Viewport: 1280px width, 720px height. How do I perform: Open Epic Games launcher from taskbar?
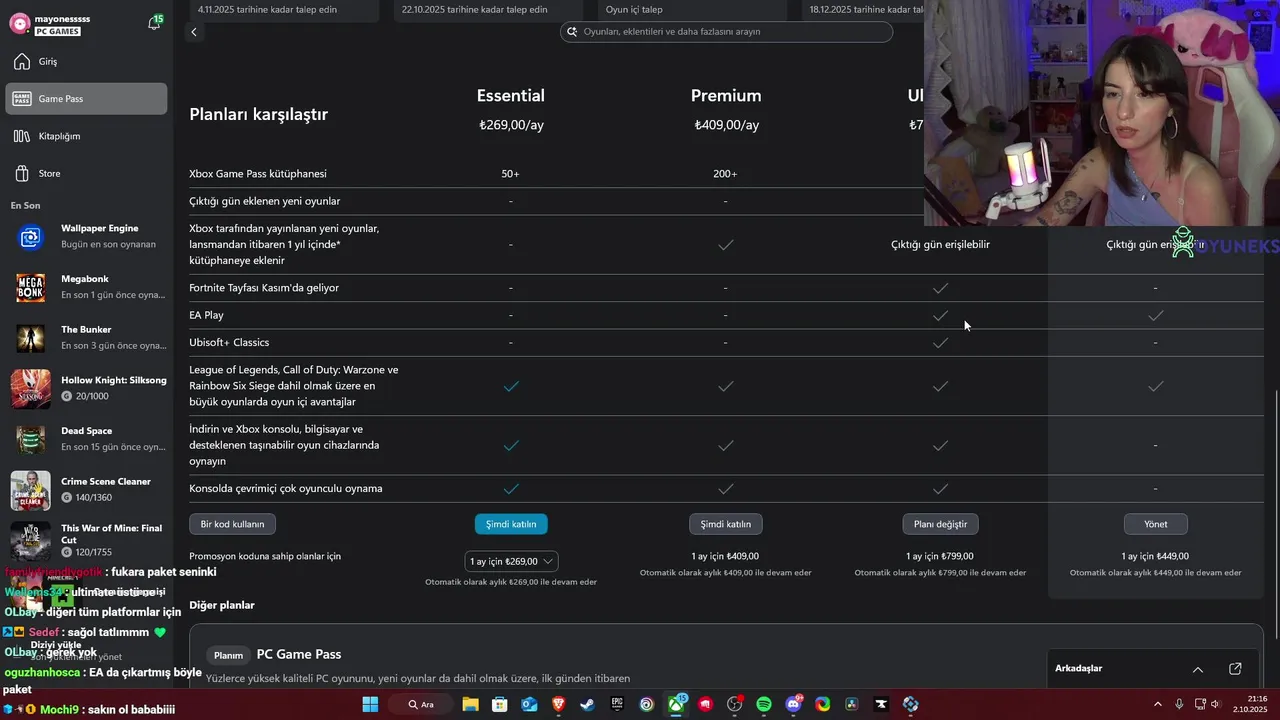coord(617,704)
